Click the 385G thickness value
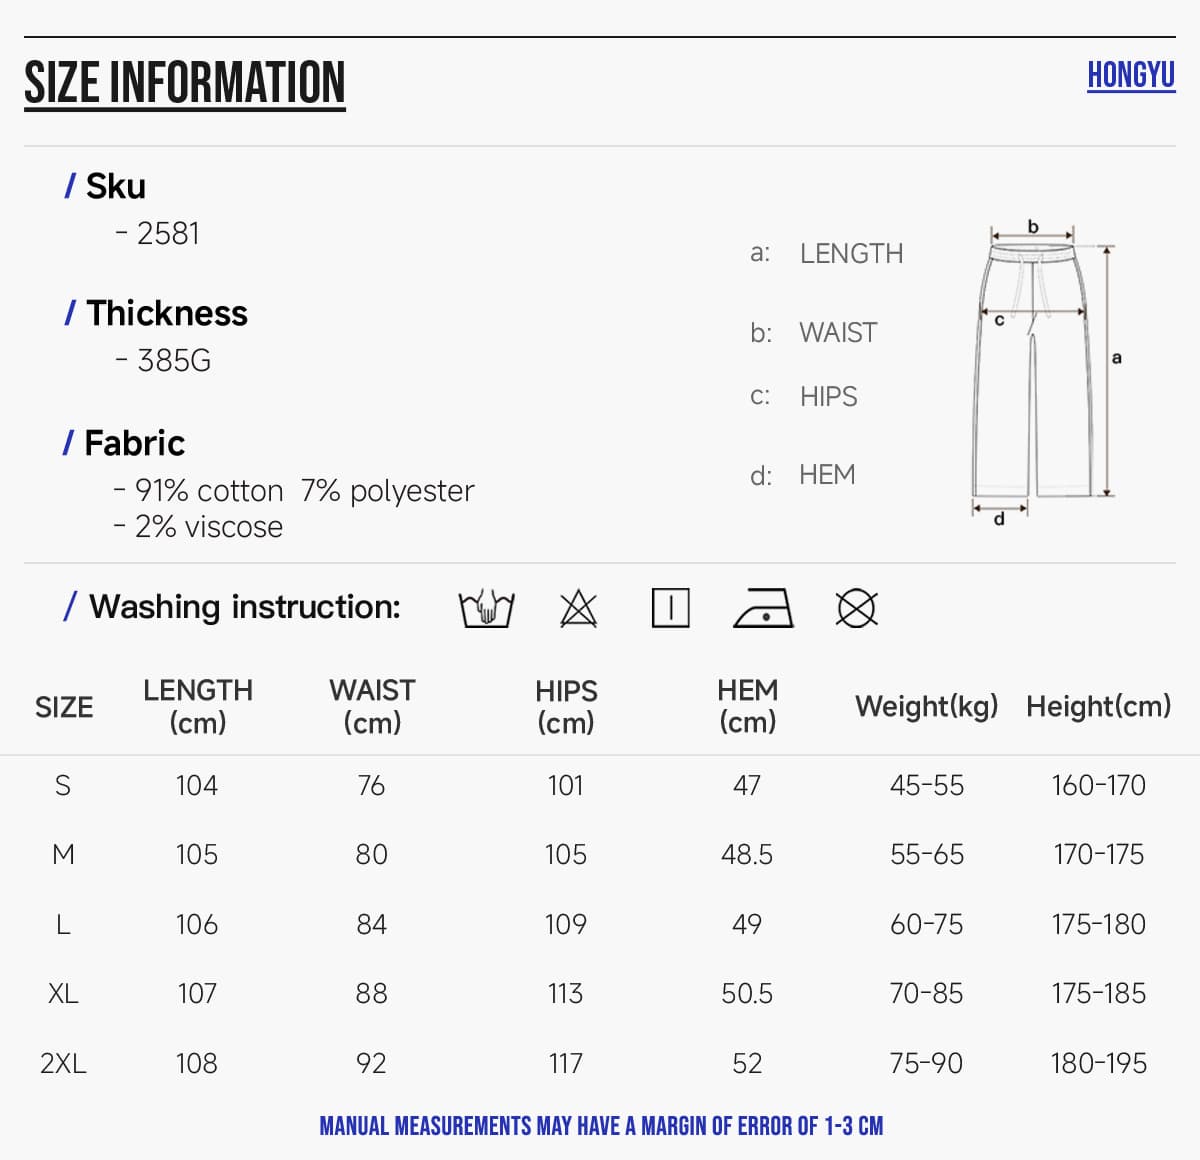Screen dimensions: 1200x1160 [174, 360]
